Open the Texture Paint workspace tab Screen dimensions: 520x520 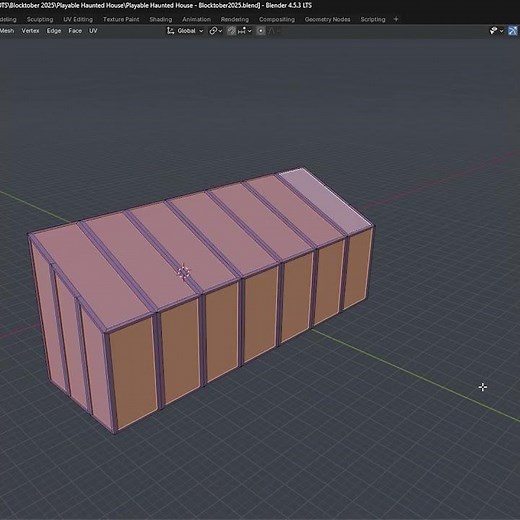coord(121,19)
